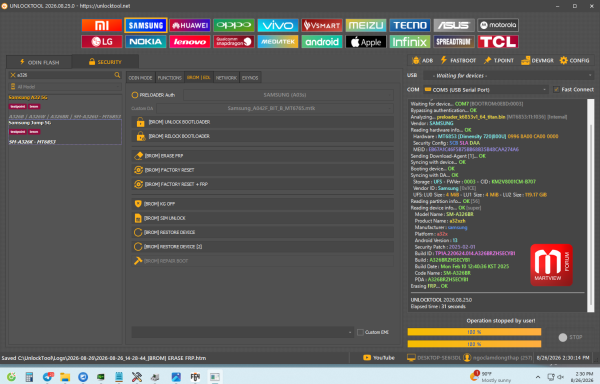Open the BROM | EDL tab
Viewport: 600px width, 384px height.
tap(199, 78)
